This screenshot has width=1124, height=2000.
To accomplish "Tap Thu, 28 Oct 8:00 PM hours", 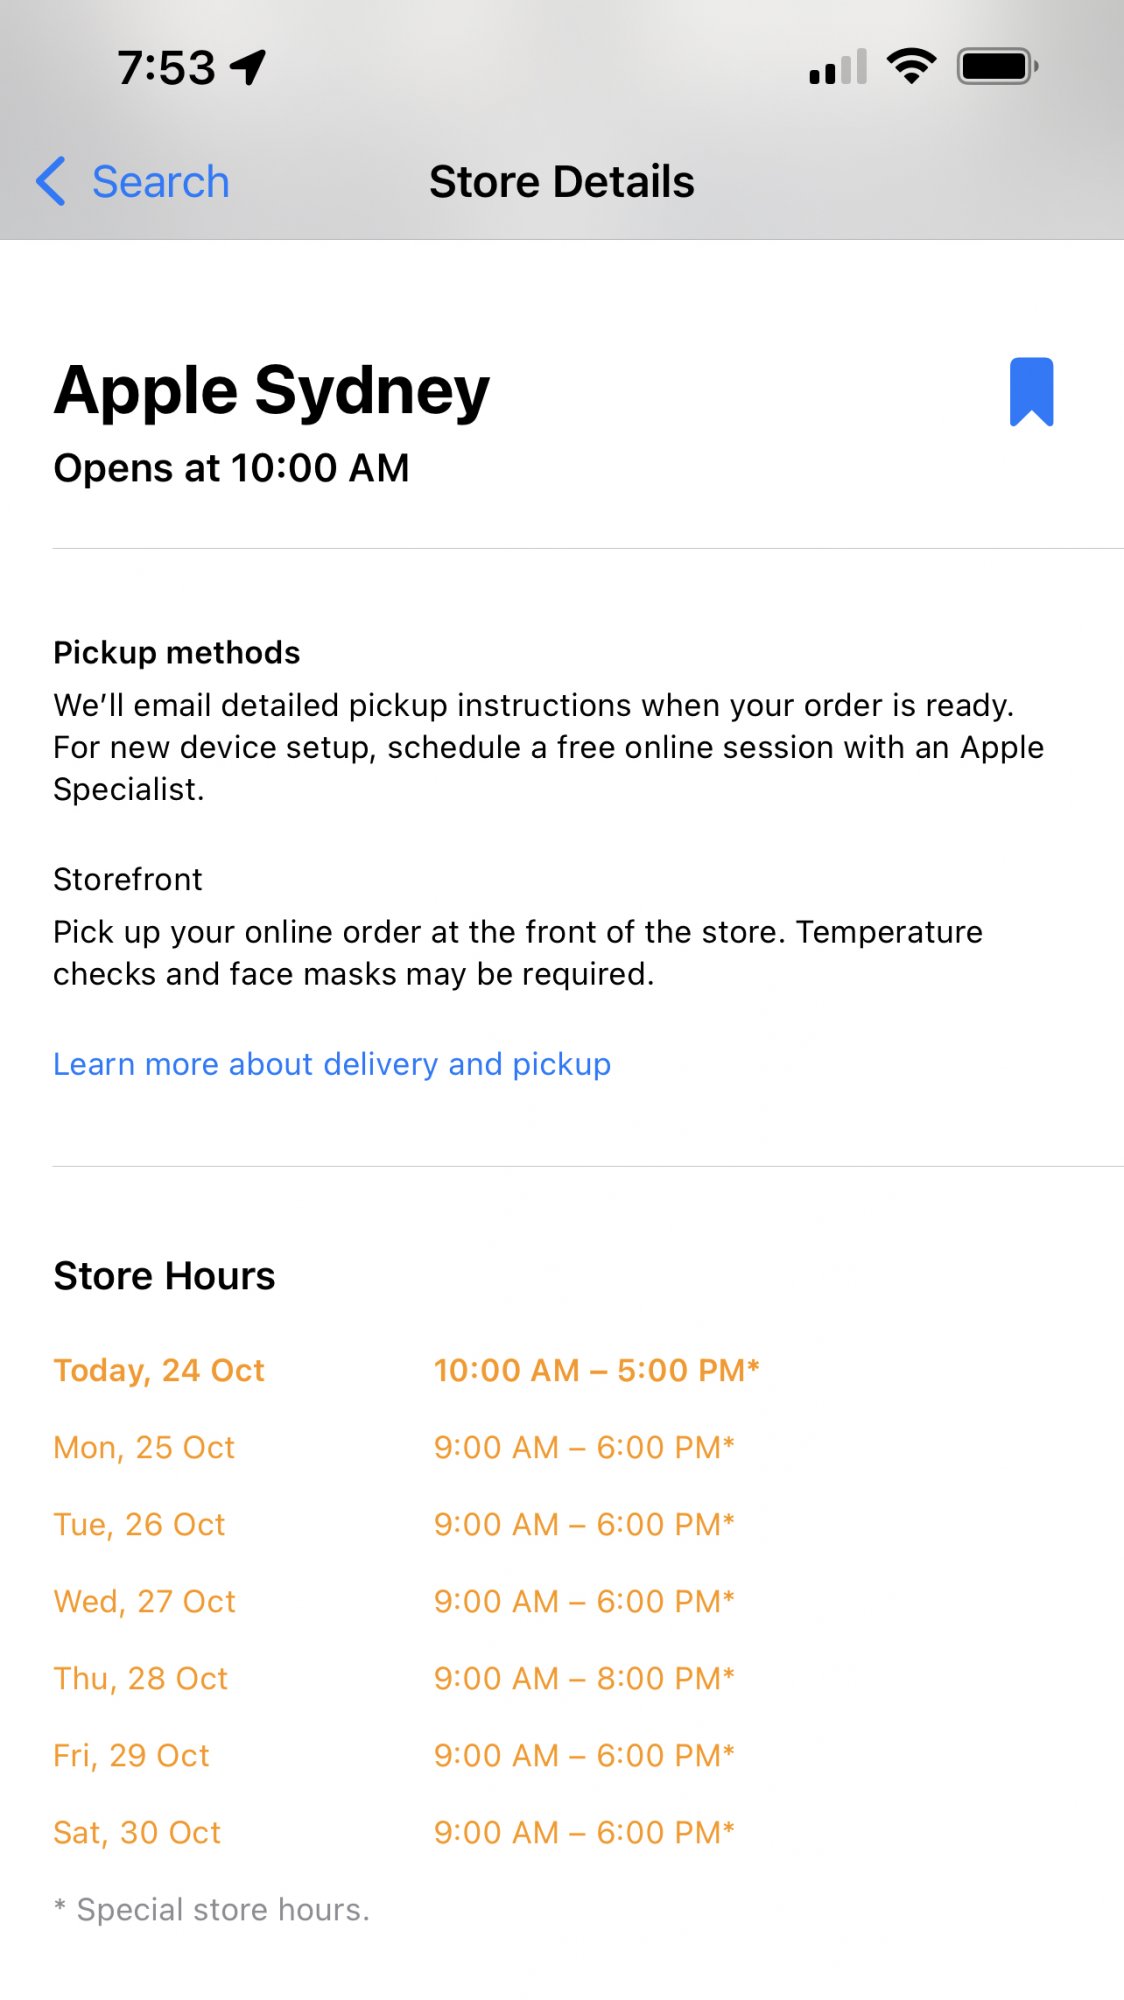I will 584,1678.
